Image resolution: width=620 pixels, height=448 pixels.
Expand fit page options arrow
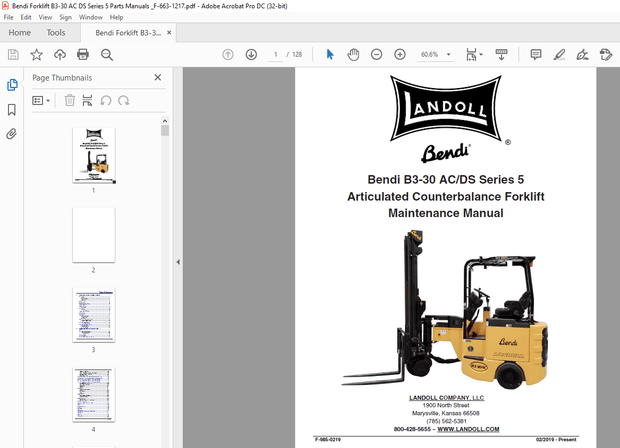pos(481,54)
